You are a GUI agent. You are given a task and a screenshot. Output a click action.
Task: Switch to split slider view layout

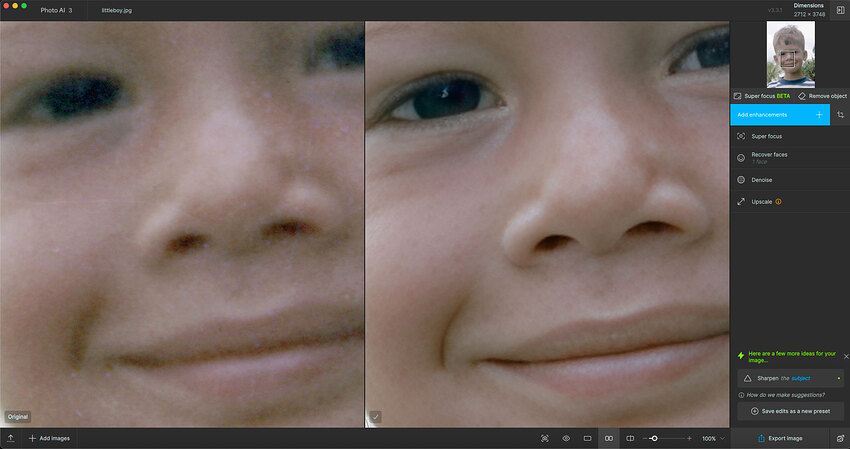click(630, 438)
